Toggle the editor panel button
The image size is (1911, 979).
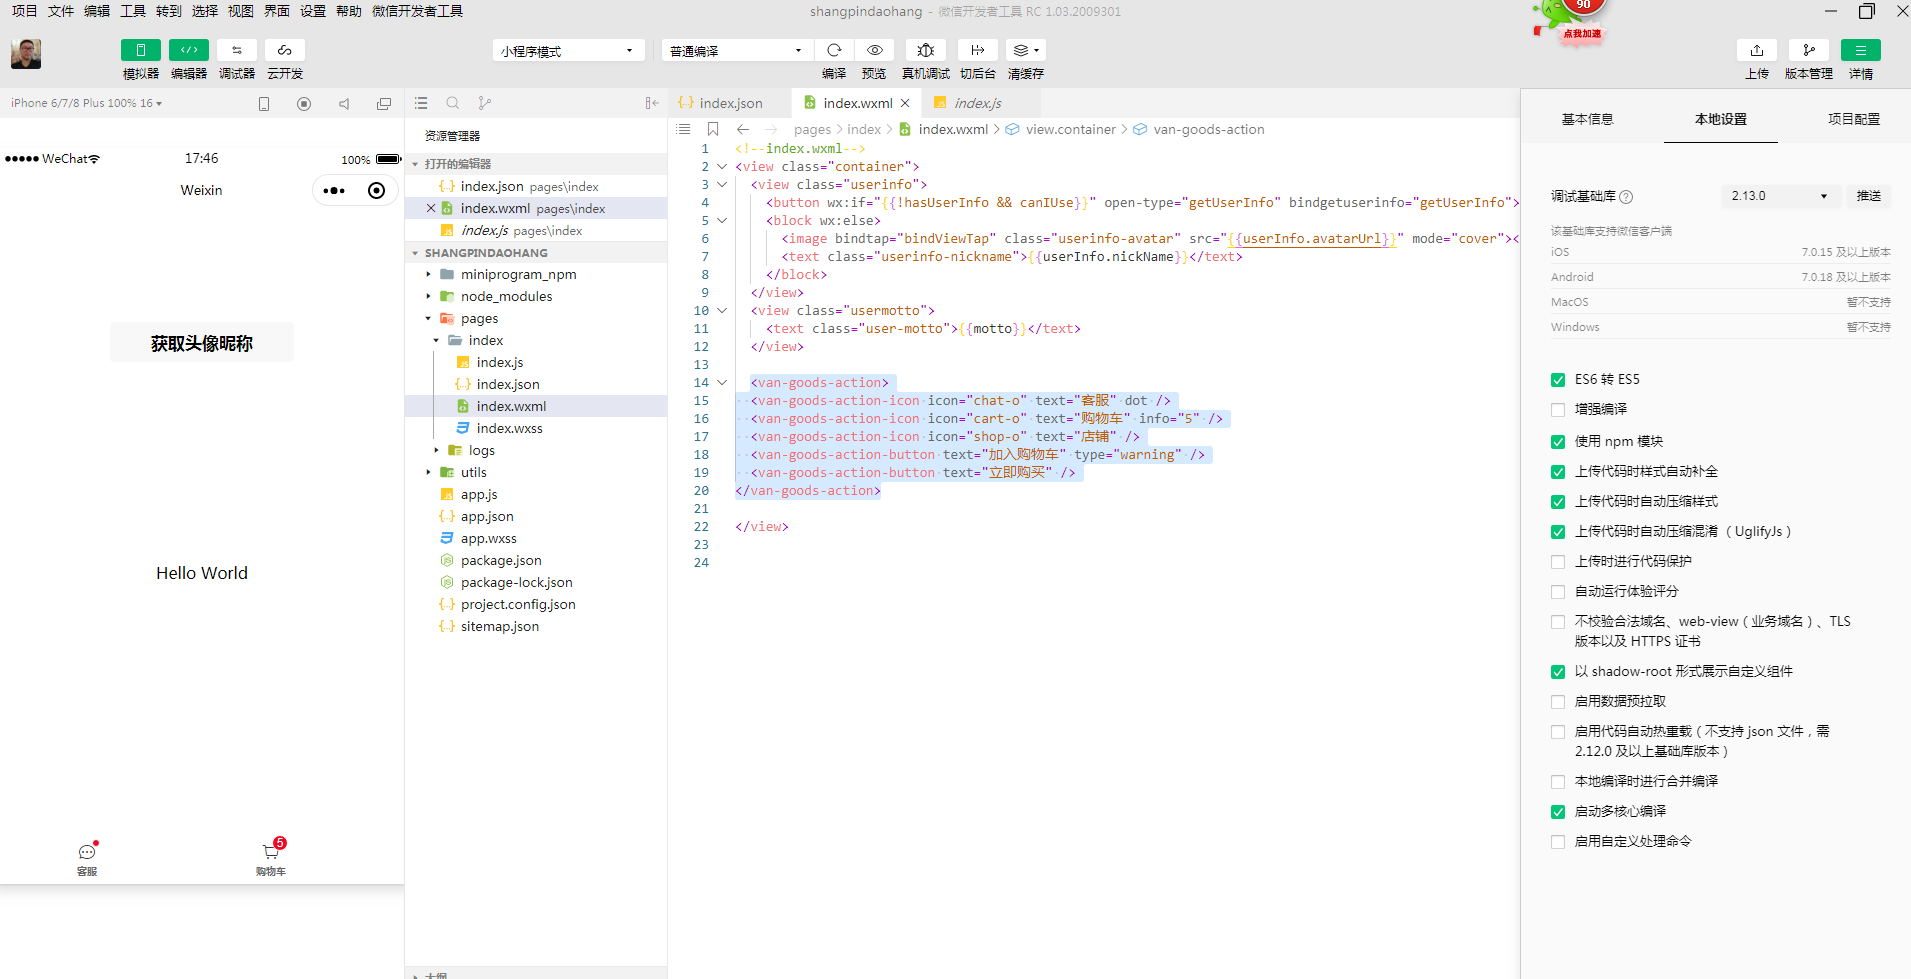[189, 50]
